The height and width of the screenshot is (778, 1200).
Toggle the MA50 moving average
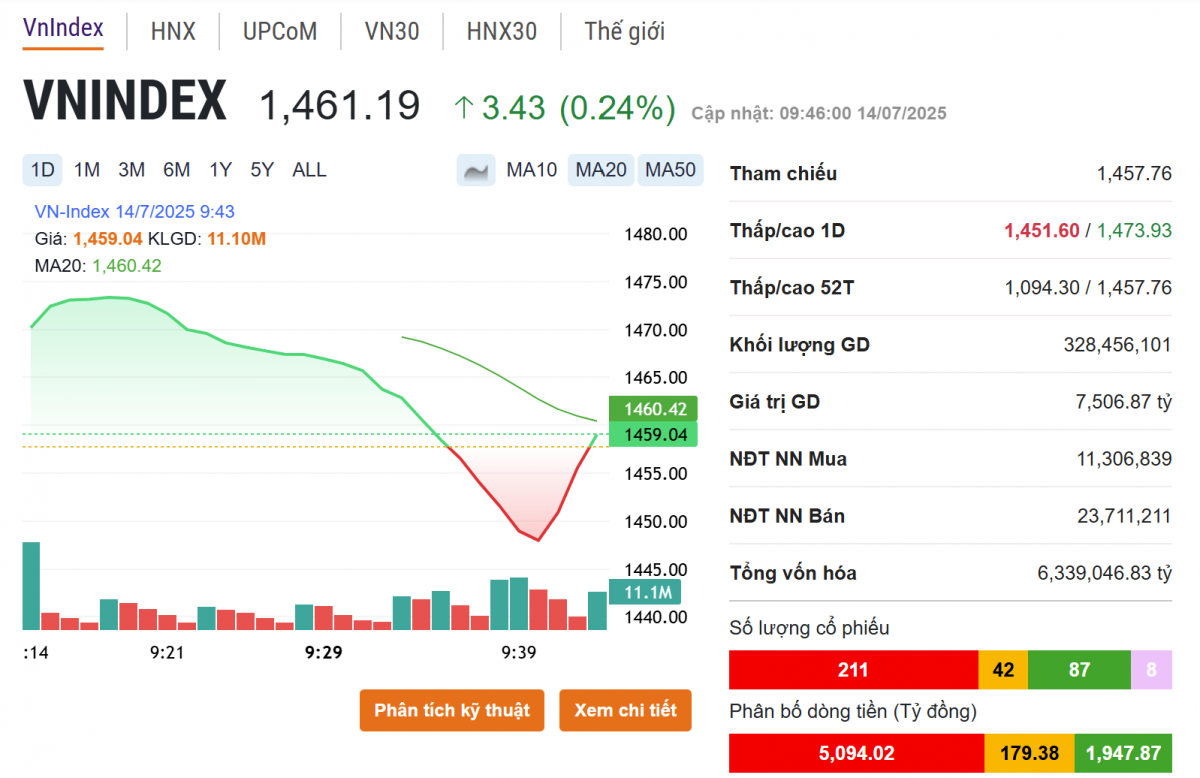coord(670,170)
